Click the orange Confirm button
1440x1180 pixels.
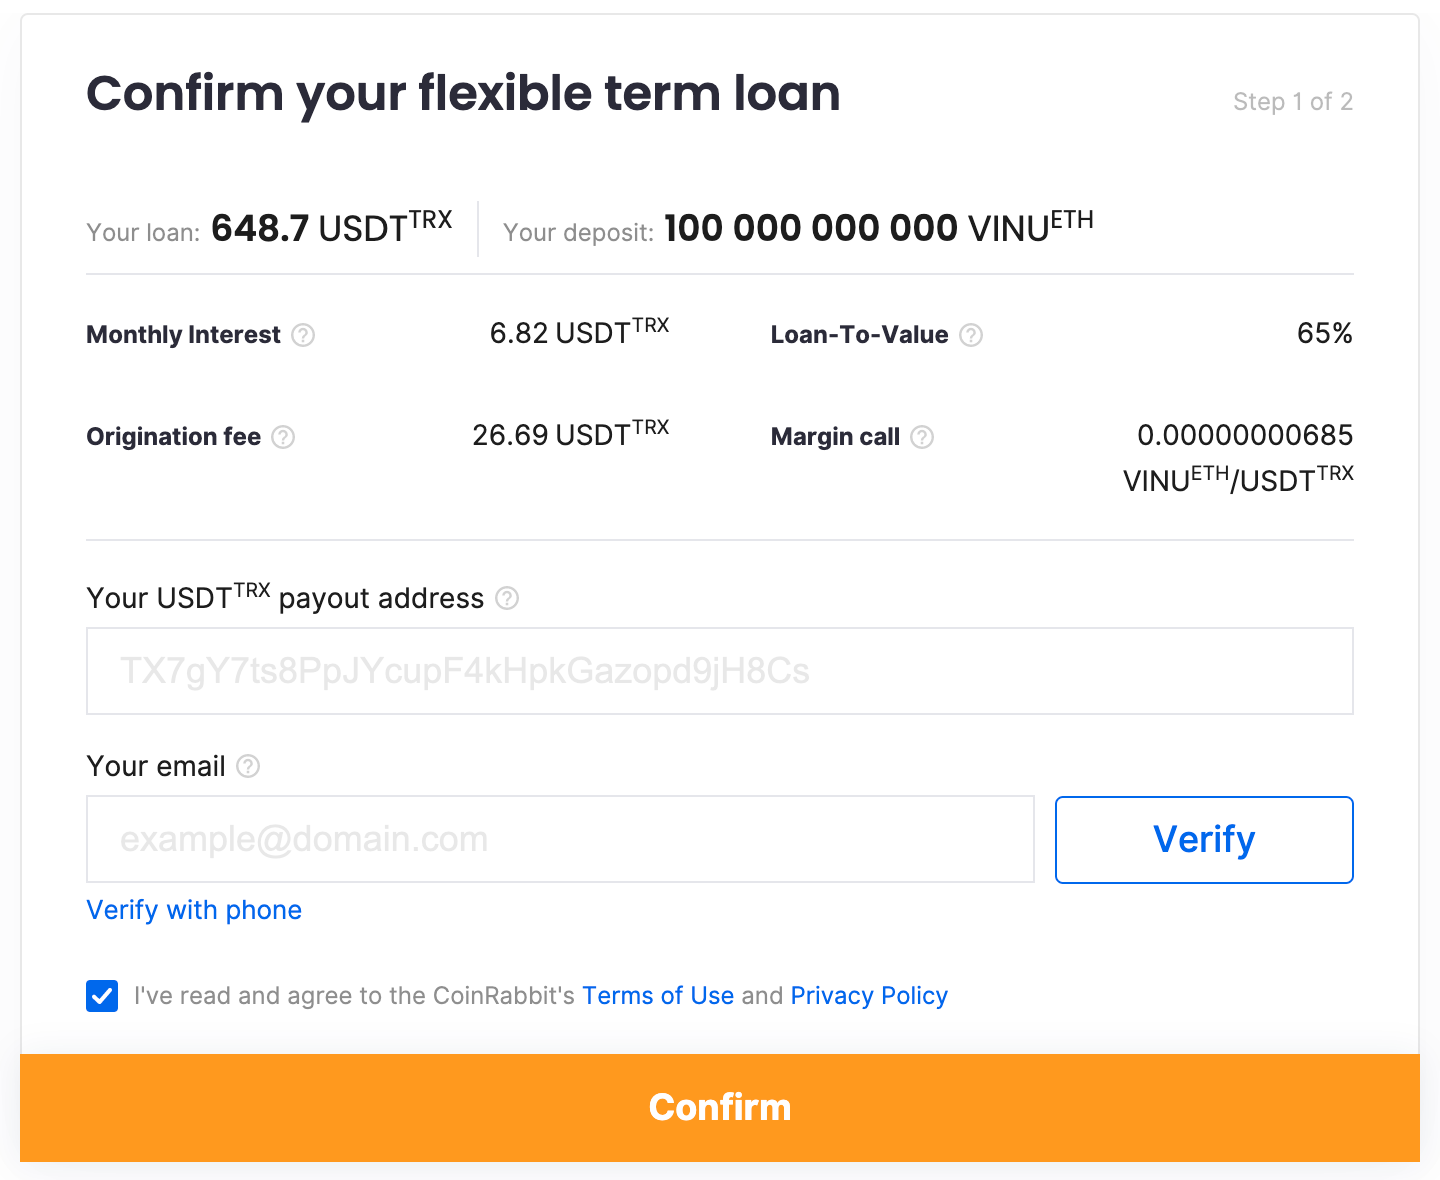[720, 1107]
